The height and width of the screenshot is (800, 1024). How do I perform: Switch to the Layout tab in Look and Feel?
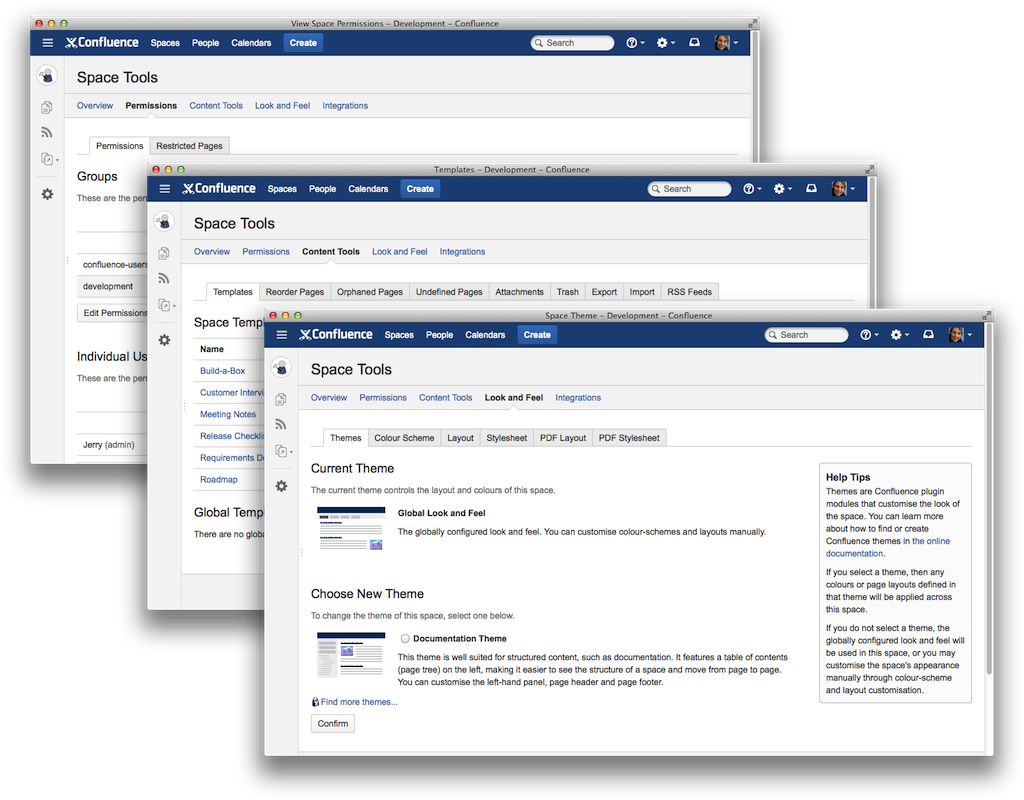460,438
